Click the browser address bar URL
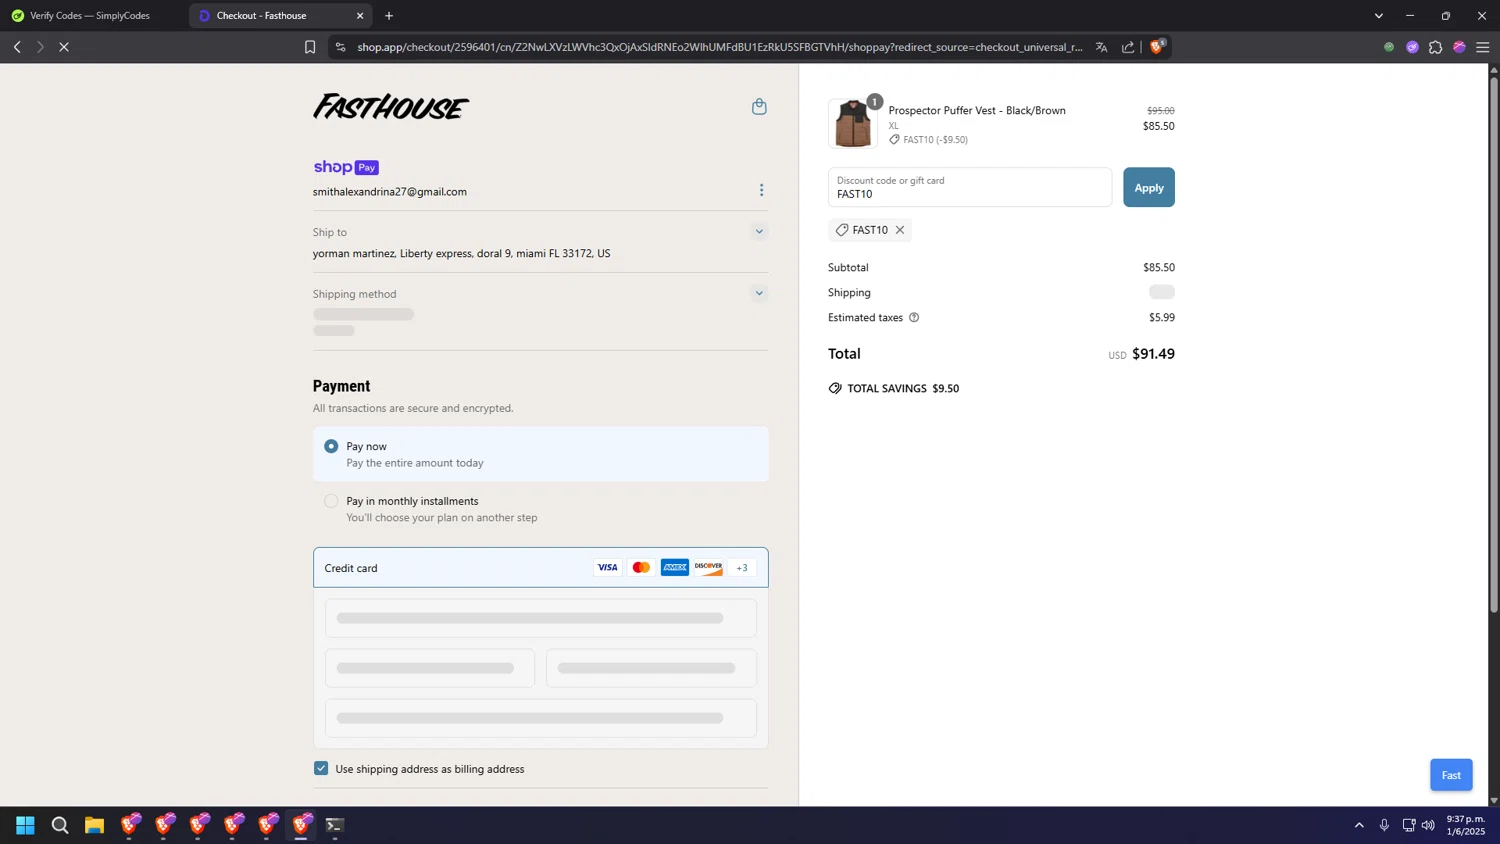 click(x=720, y=47)
